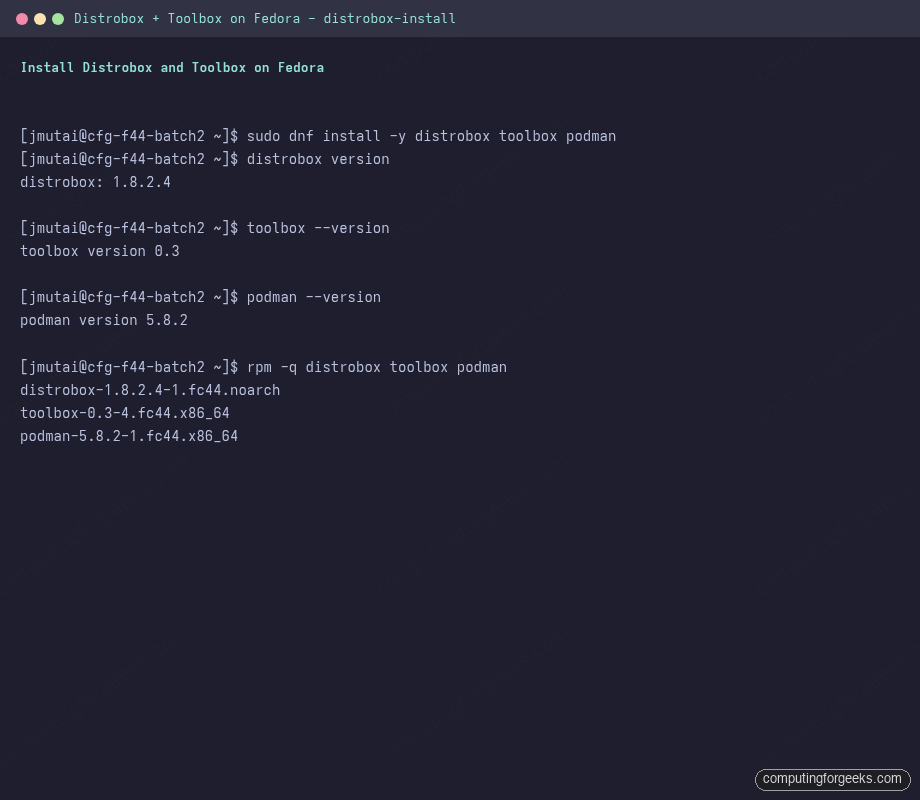Click the 'sudo dnf install -y distrobox toolbox podman' line
The width and height of the screenshot is (920, 800).
click(x=318, y=136)
